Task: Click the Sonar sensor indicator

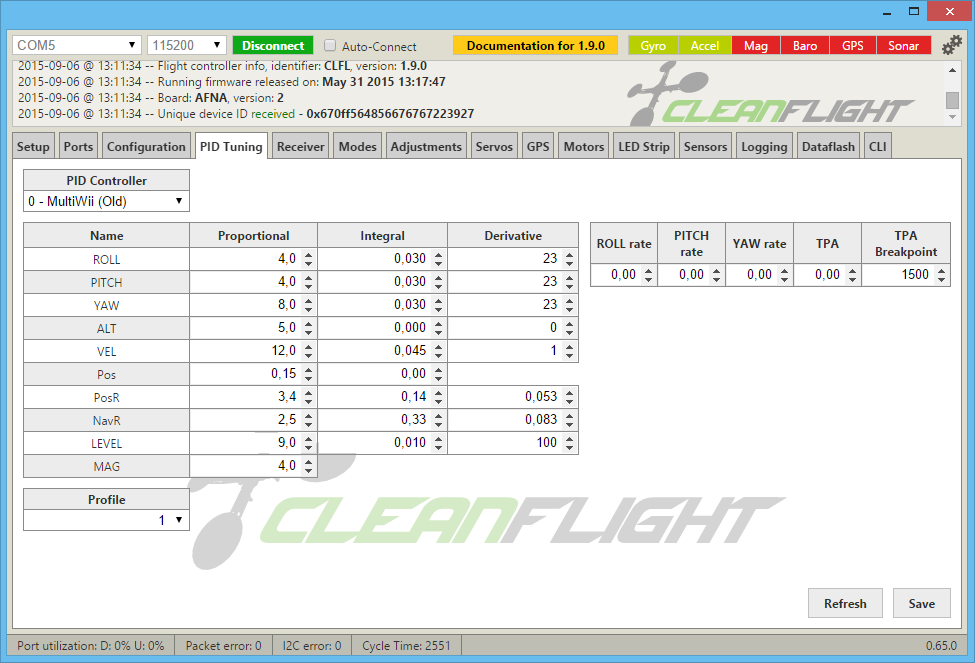Action: (x=903, y=45)
